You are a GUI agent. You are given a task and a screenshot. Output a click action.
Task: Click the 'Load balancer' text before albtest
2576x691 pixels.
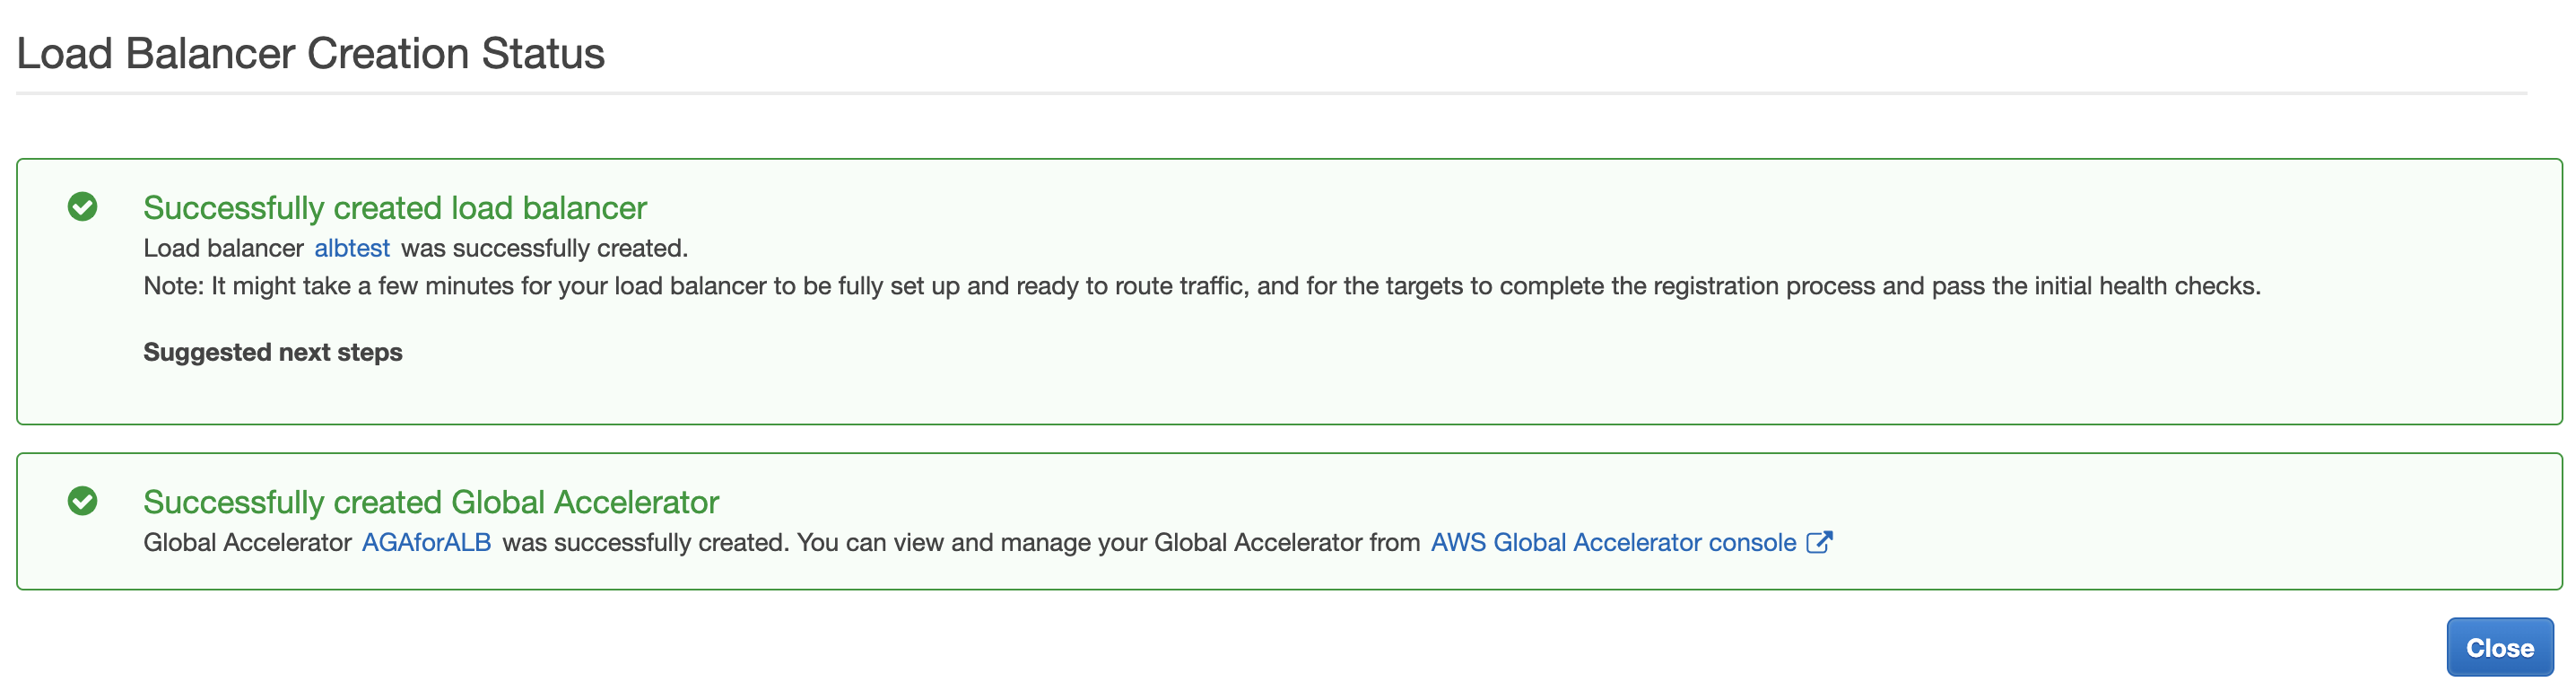[x=223, y=248]
